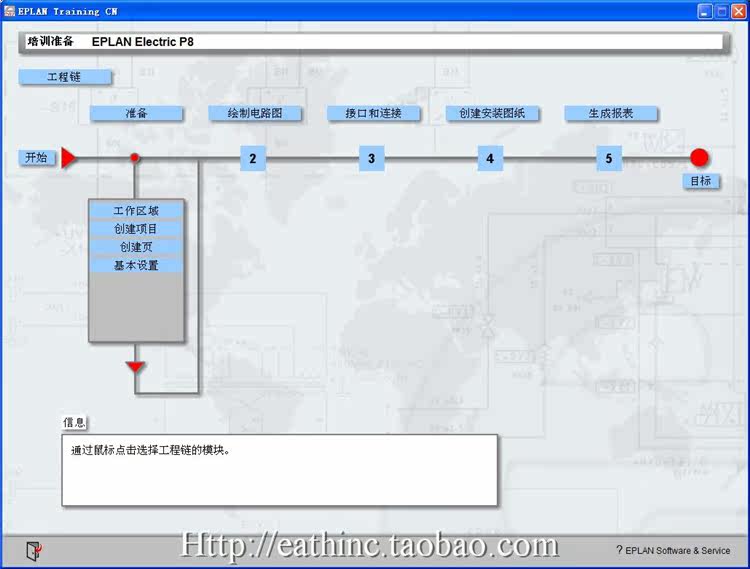The image size is (750, 569).
Task: Click the EPLAN Electric P8 title text
Action: point(143,42)
